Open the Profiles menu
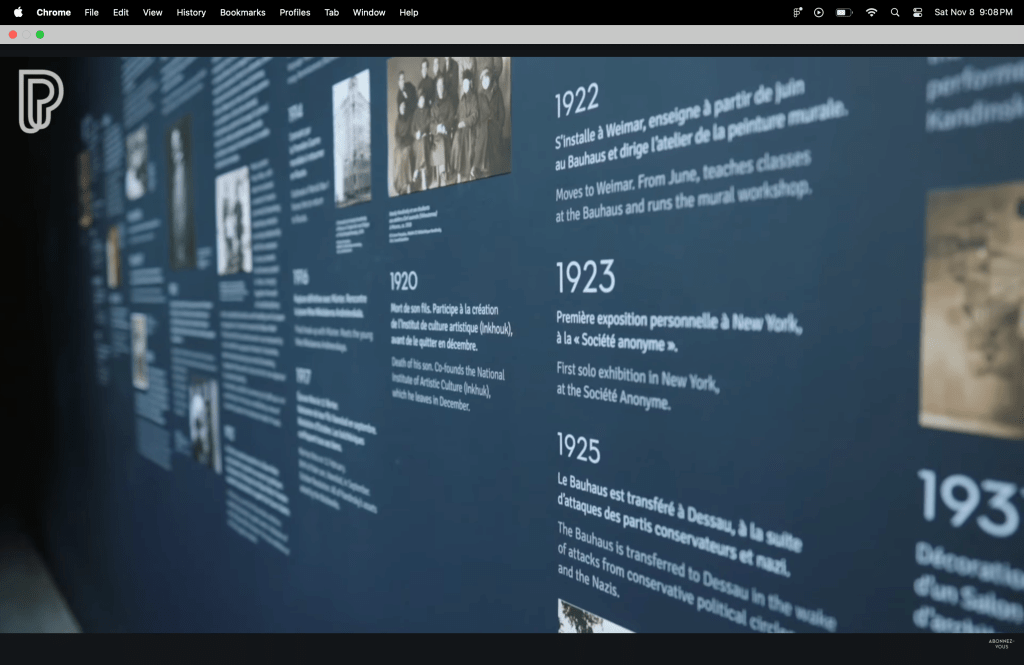Screen dimensions: 1024x665 click(294, 12)
